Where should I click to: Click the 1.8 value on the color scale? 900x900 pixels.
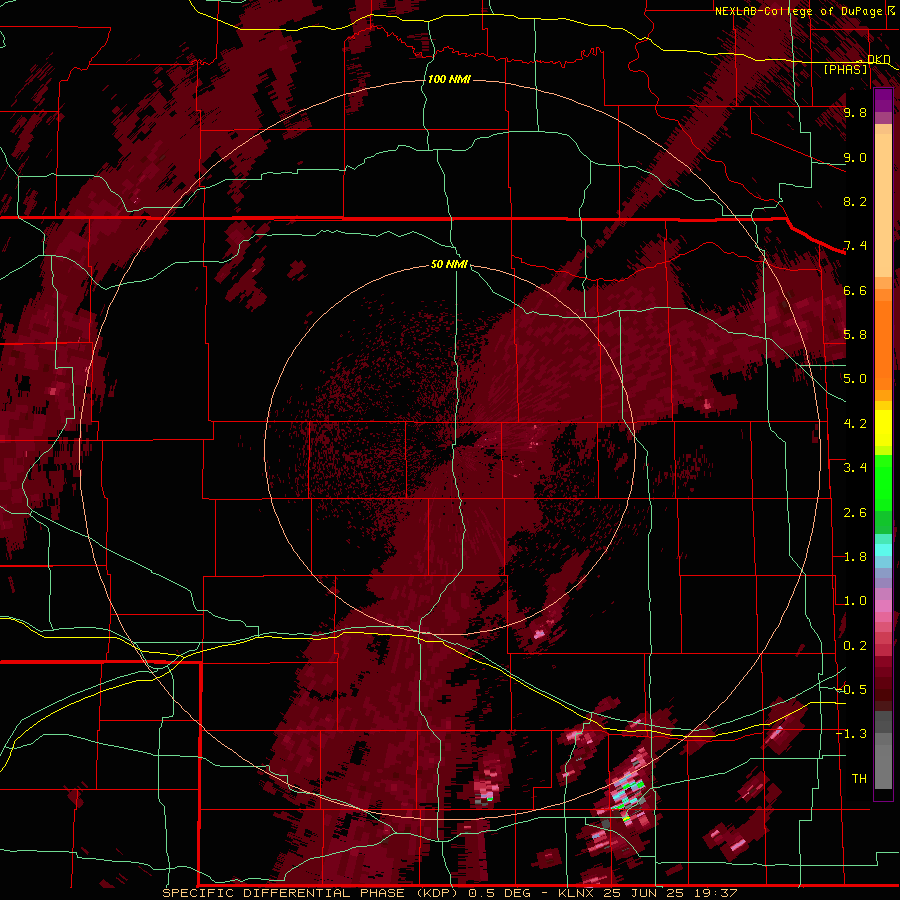pyautogui.click(x=855, y=557)
